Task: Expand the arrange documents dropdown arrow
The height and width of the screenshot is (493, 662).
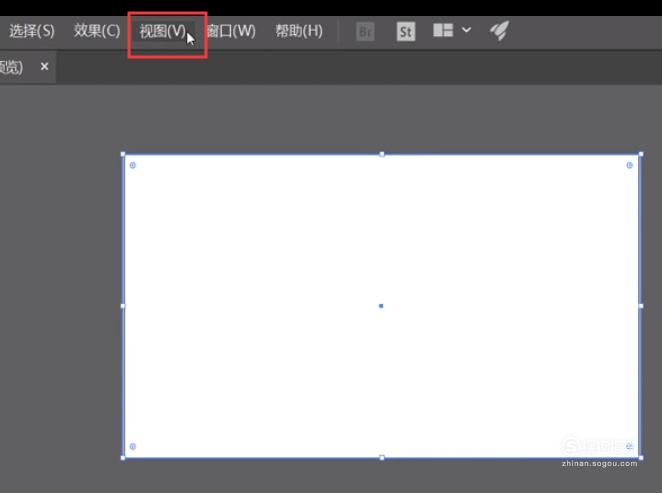Action: pyautogui.click(x=467, y=30)
